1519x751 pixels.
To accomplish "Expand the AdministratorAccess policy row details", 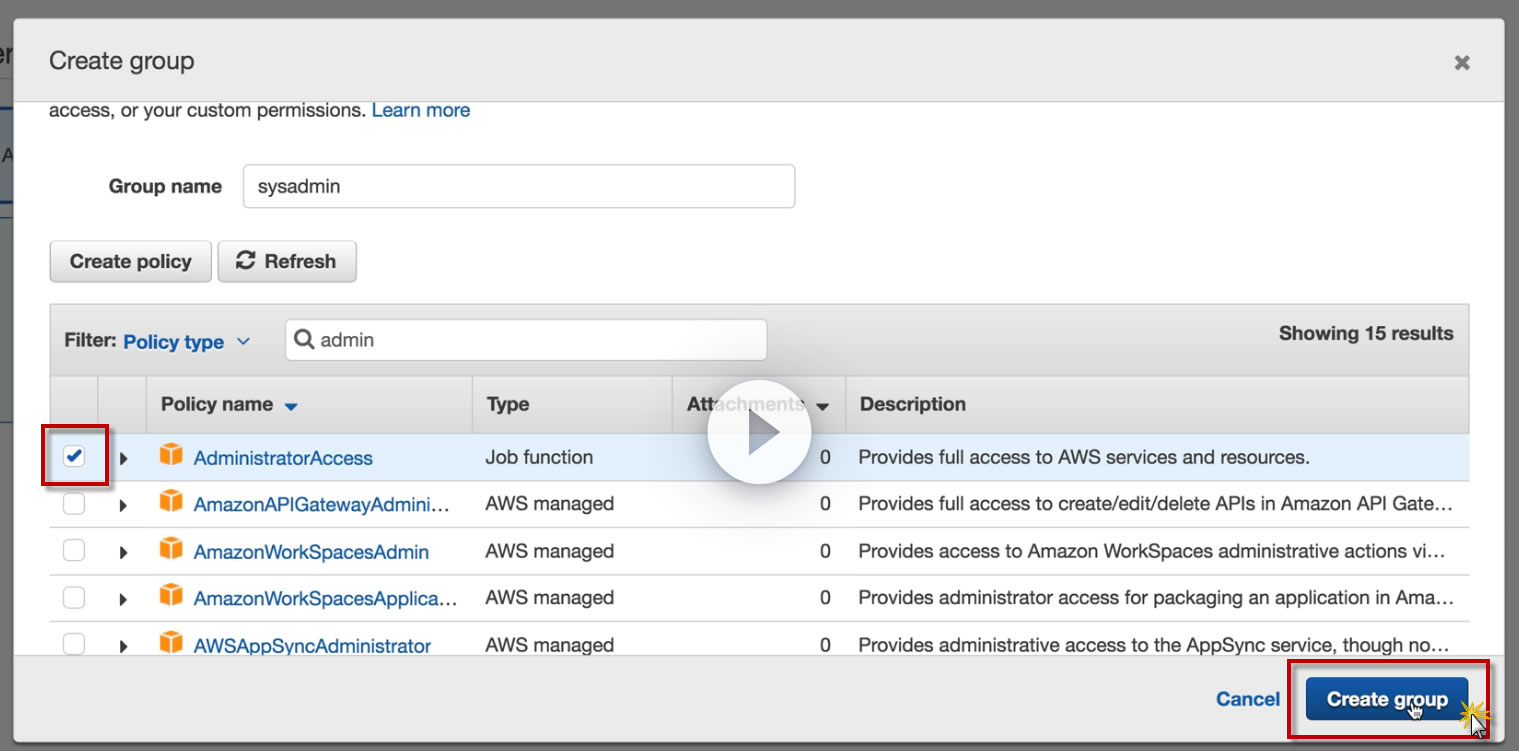I will (x=124, y=458).
